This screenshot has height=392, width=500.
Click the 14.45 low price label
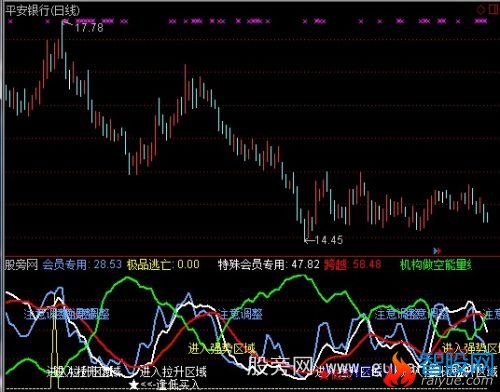point(329,240)
